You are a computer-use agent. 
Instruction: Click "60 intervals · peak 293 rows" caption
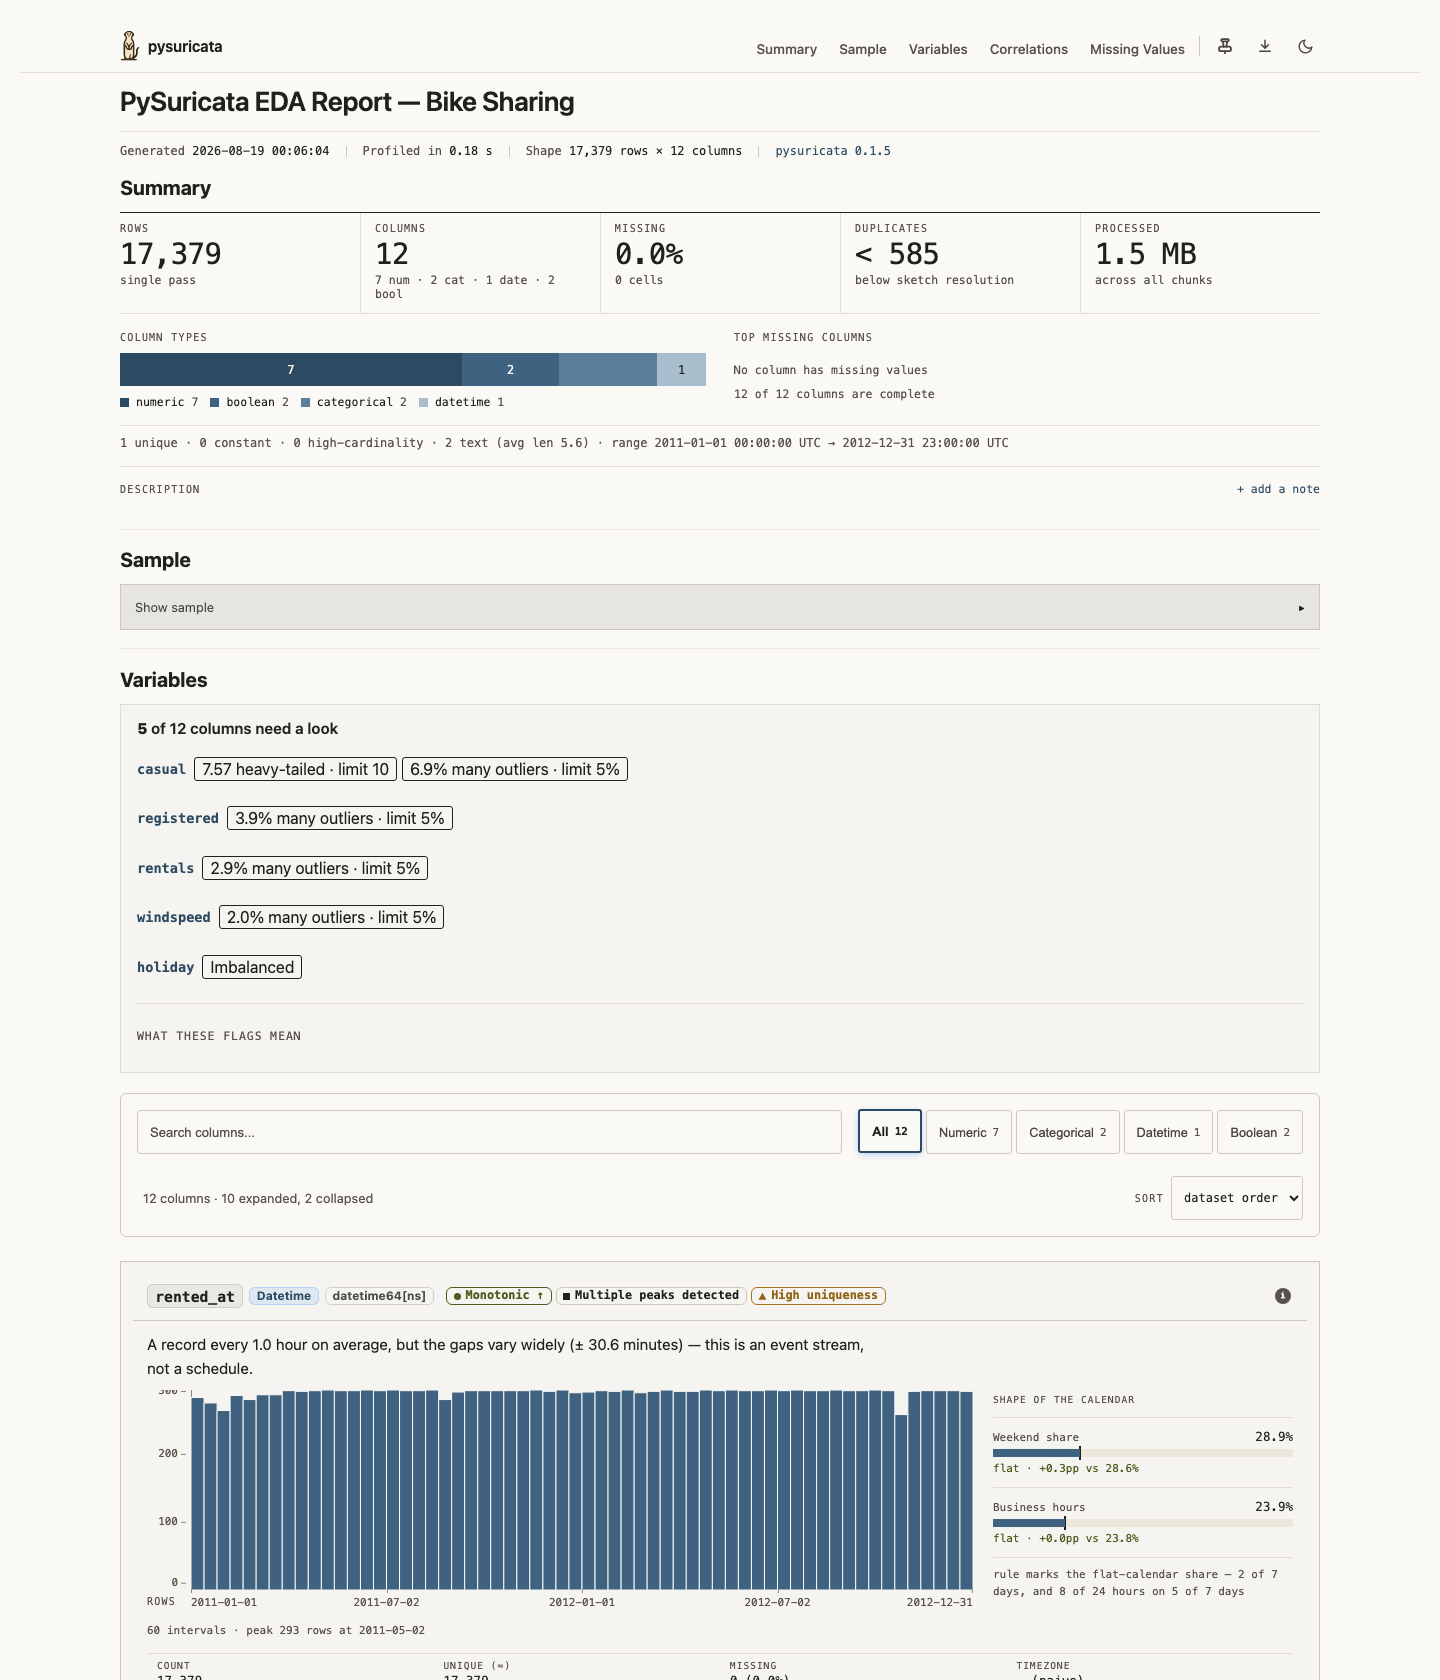(x=286, y=1630)
